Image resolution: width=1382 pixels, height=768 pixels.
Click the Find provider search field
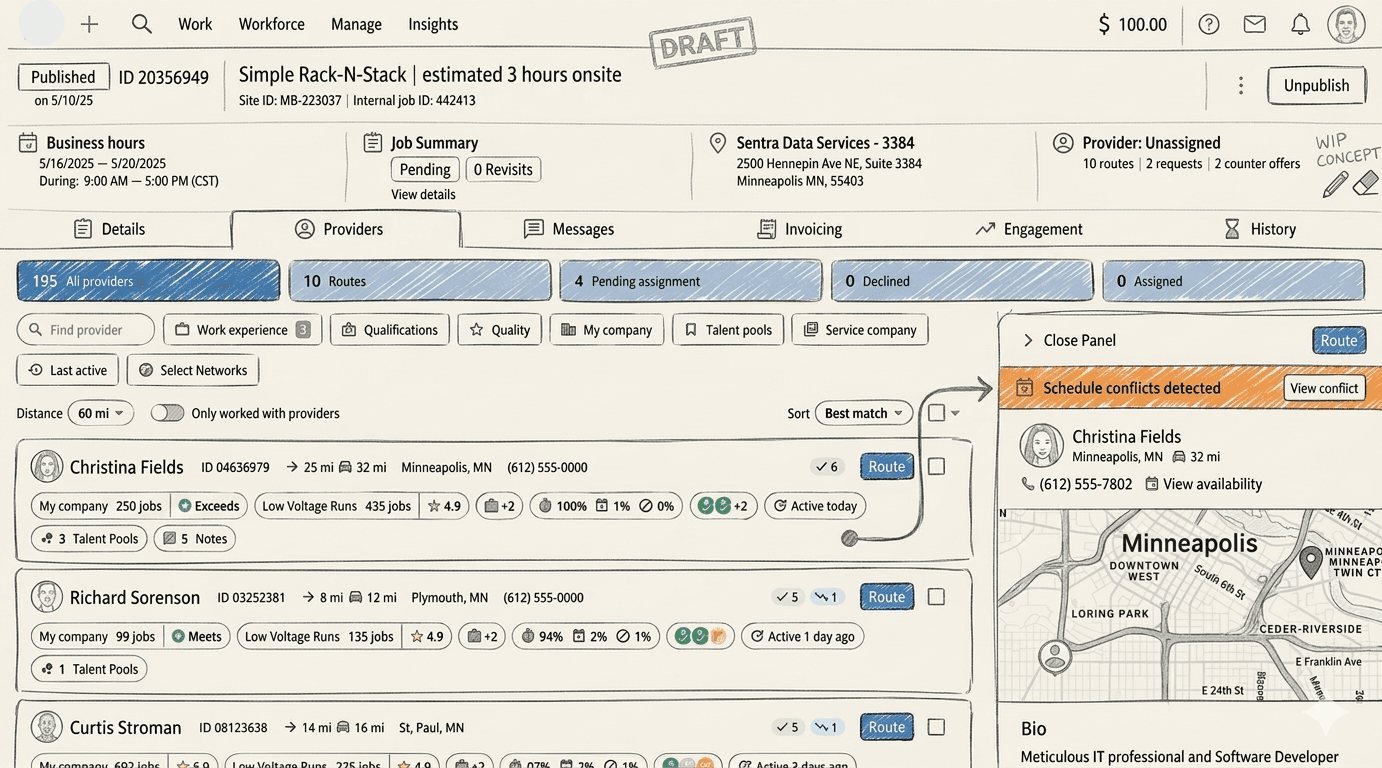[x=86, y=330]
